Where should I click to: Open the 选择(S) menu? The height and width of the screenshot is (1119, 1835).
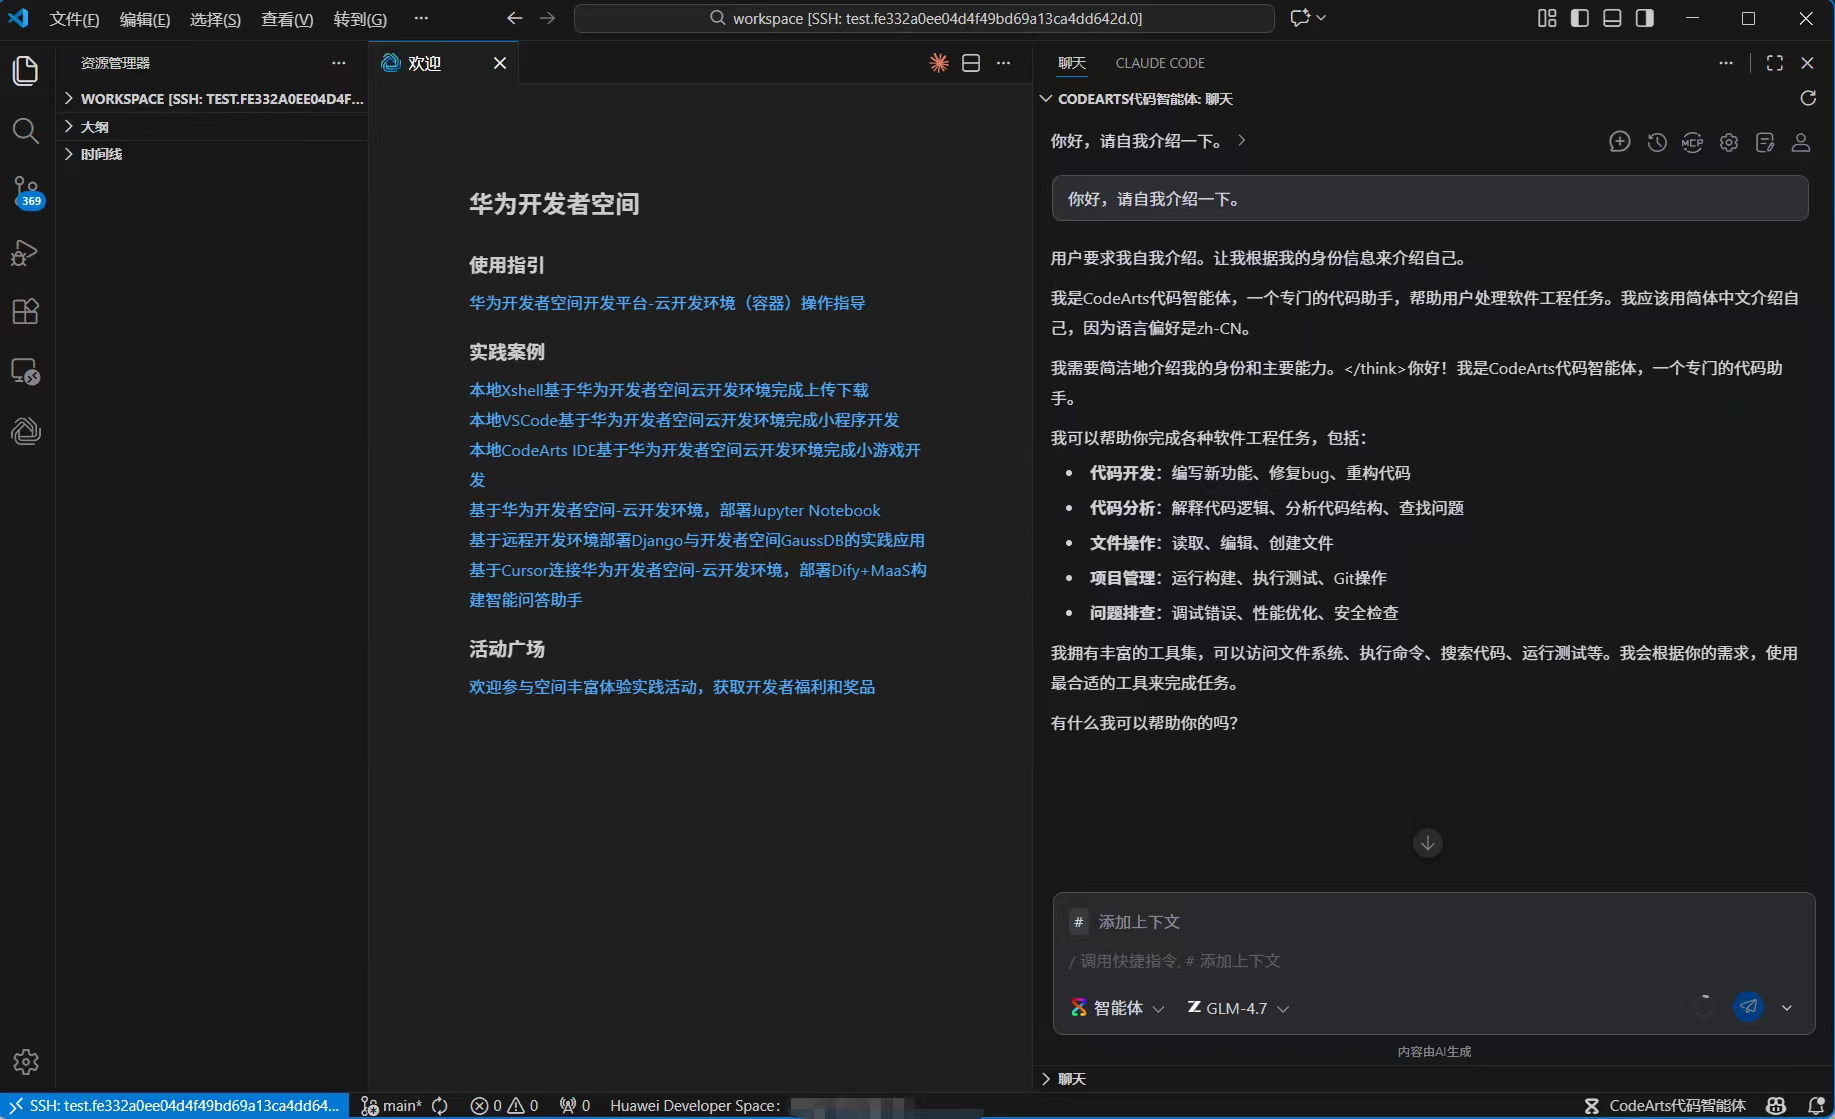coord(215,19)
